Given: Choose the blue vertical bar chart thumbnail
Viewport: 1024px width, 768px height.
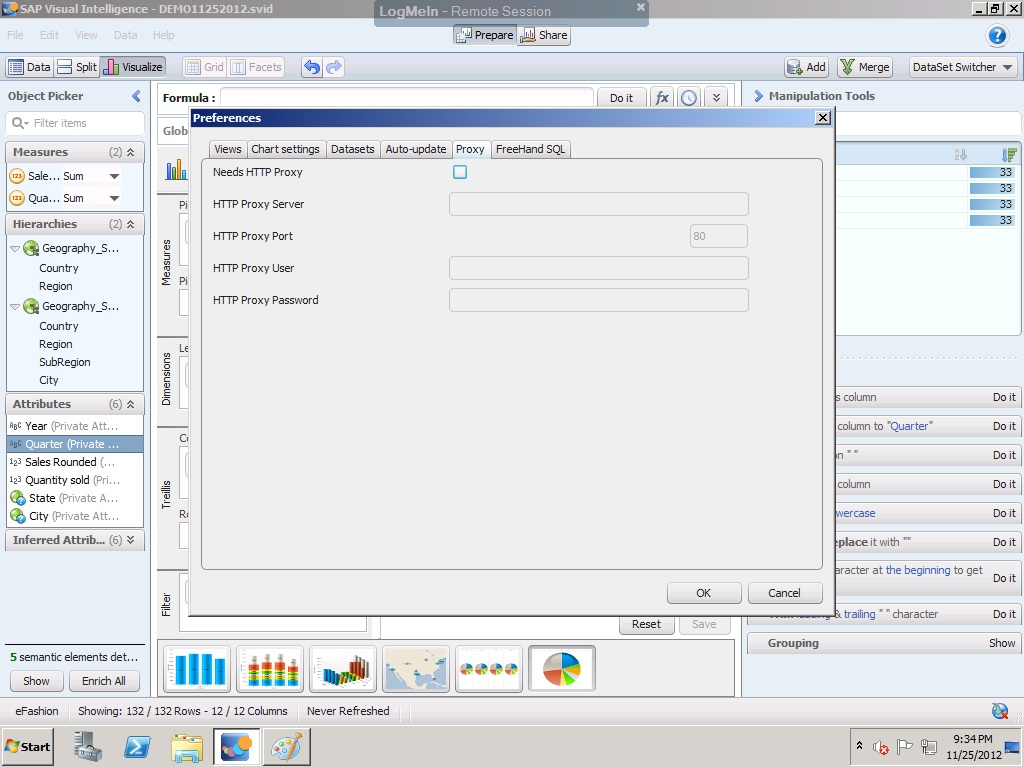Looking at the screenshot, I should coord(197,668).
